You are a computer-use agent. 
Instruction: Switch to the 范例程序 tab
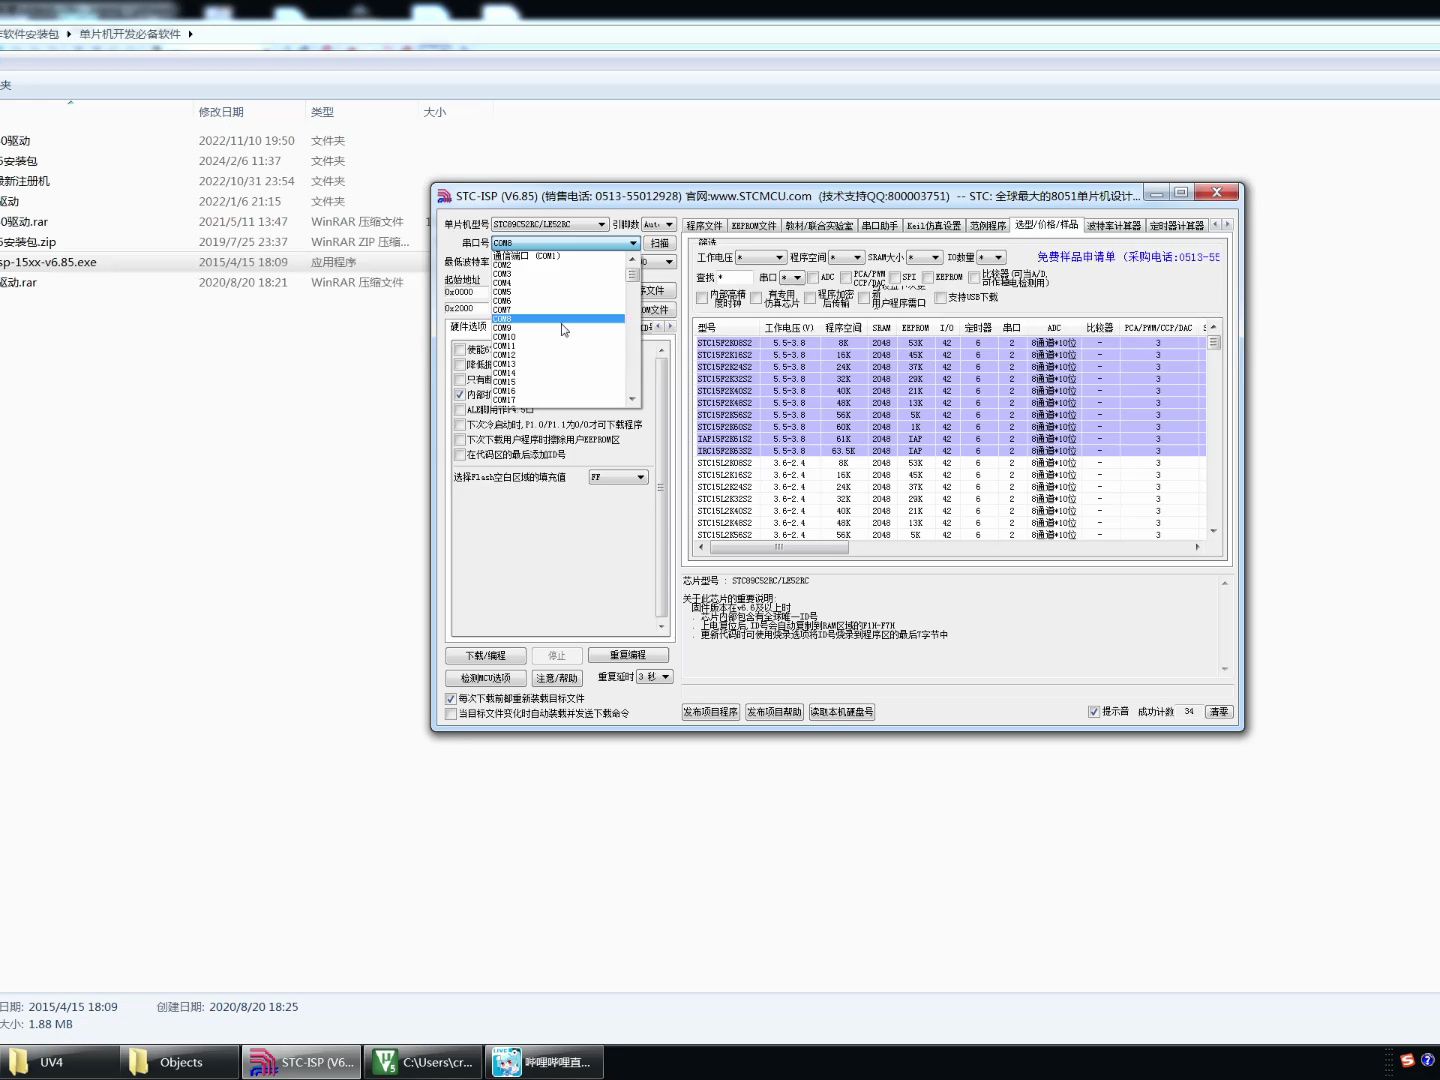pos(988,226)
